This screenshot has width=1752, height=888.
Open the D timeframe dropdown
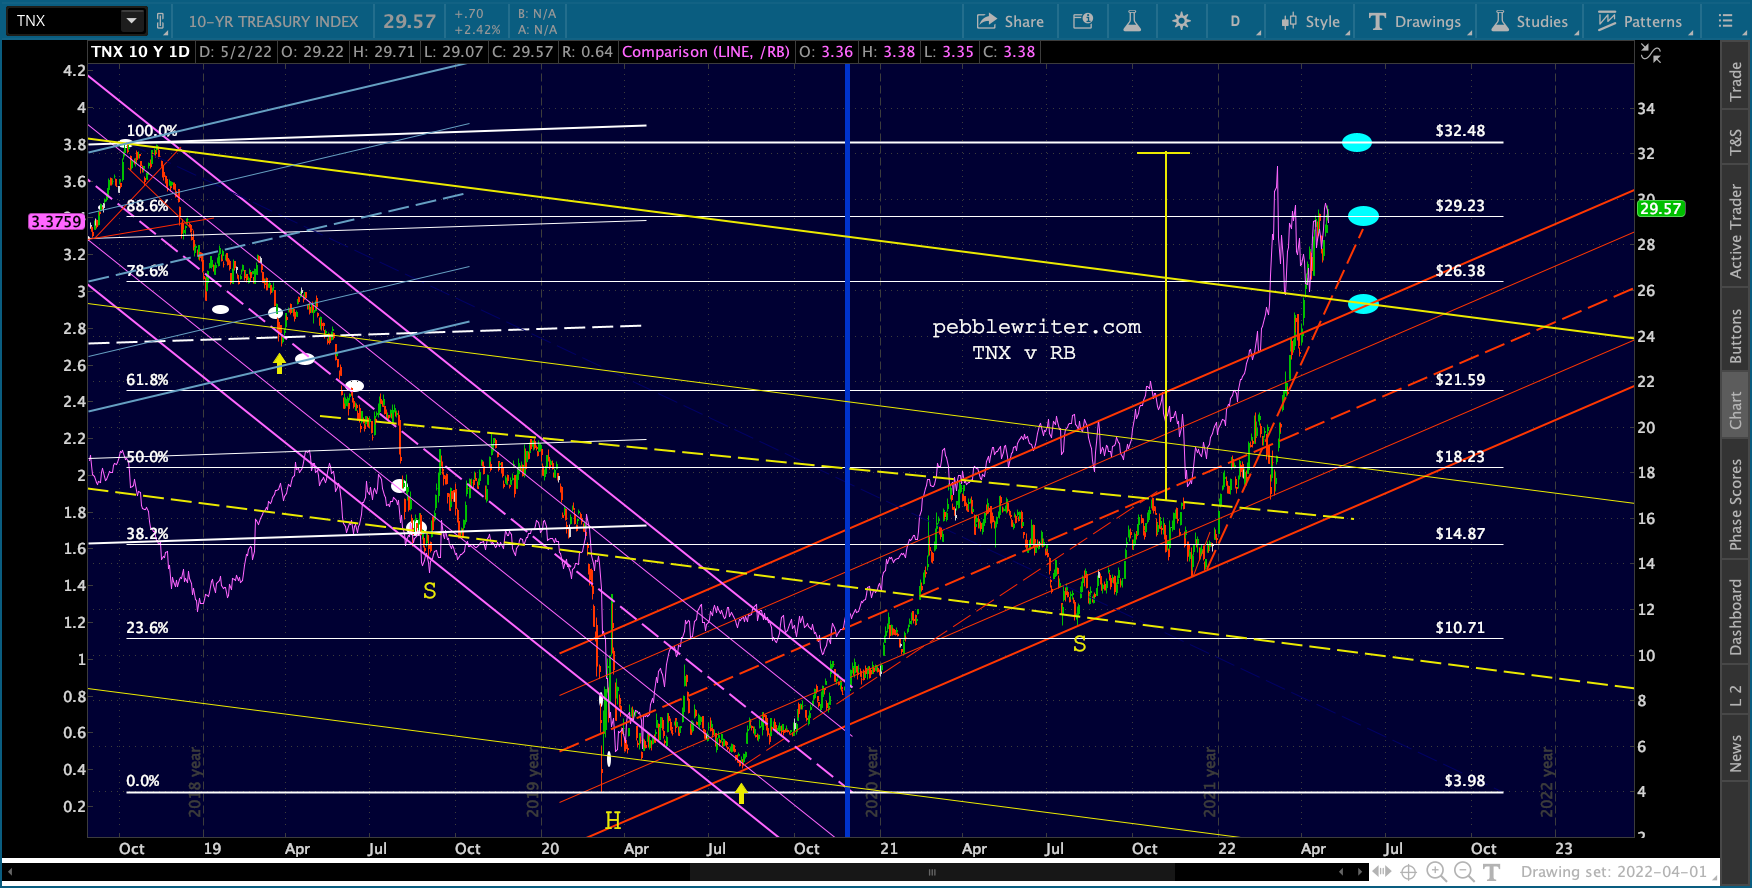point(1236,21)
